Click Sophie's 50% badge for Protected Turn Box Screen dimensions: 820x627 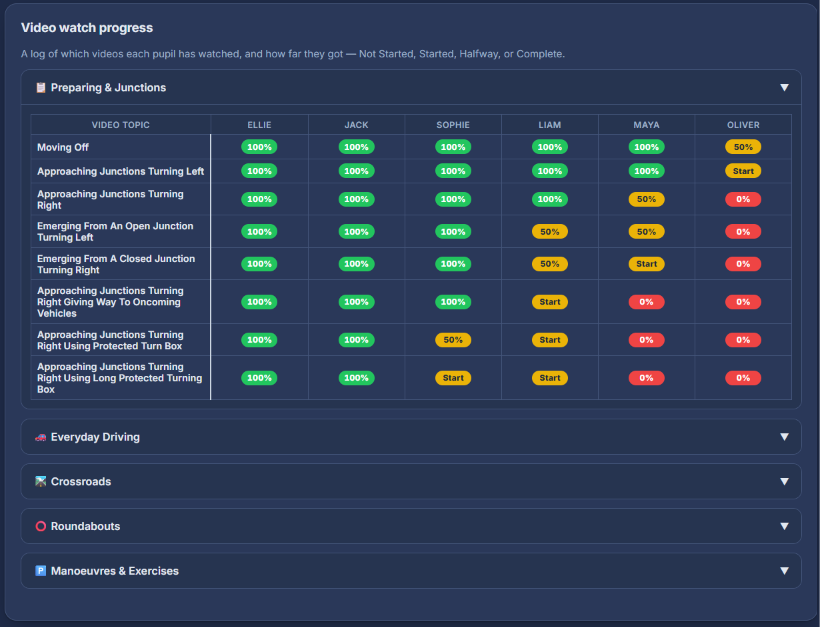click(453, 340)
